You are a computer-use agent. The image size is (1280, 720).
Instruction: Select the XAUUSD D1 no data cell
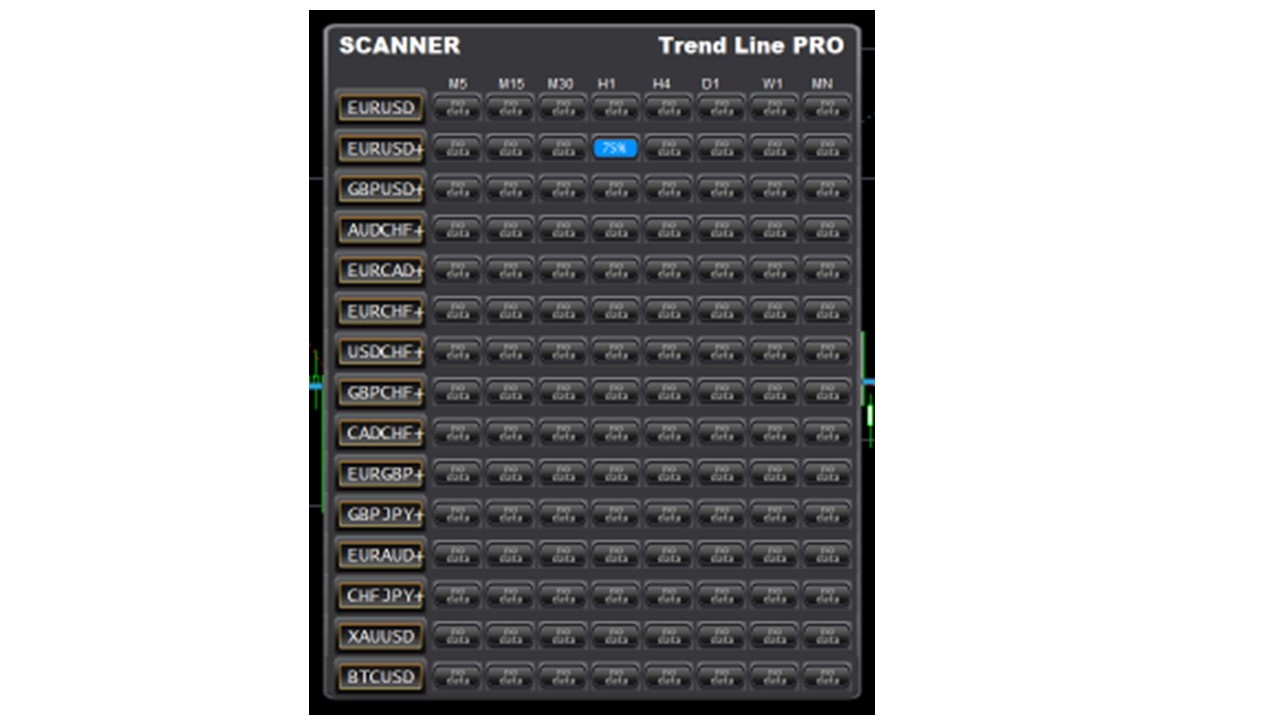pyautogui.click(x=721, y=636)
